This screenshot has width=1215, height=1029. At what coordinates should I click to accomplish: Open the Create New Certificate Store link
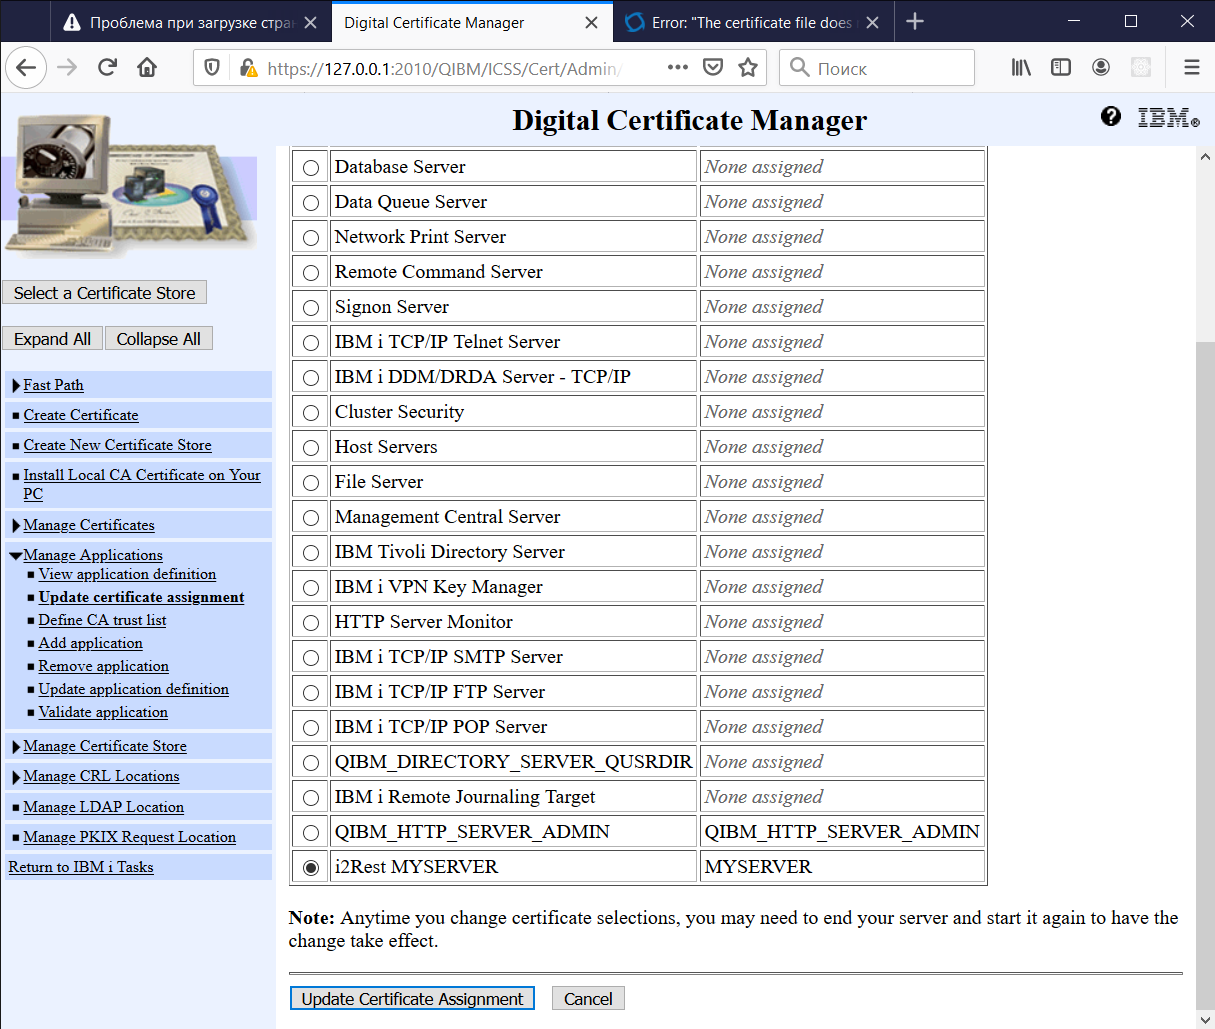tap(117, 445)
